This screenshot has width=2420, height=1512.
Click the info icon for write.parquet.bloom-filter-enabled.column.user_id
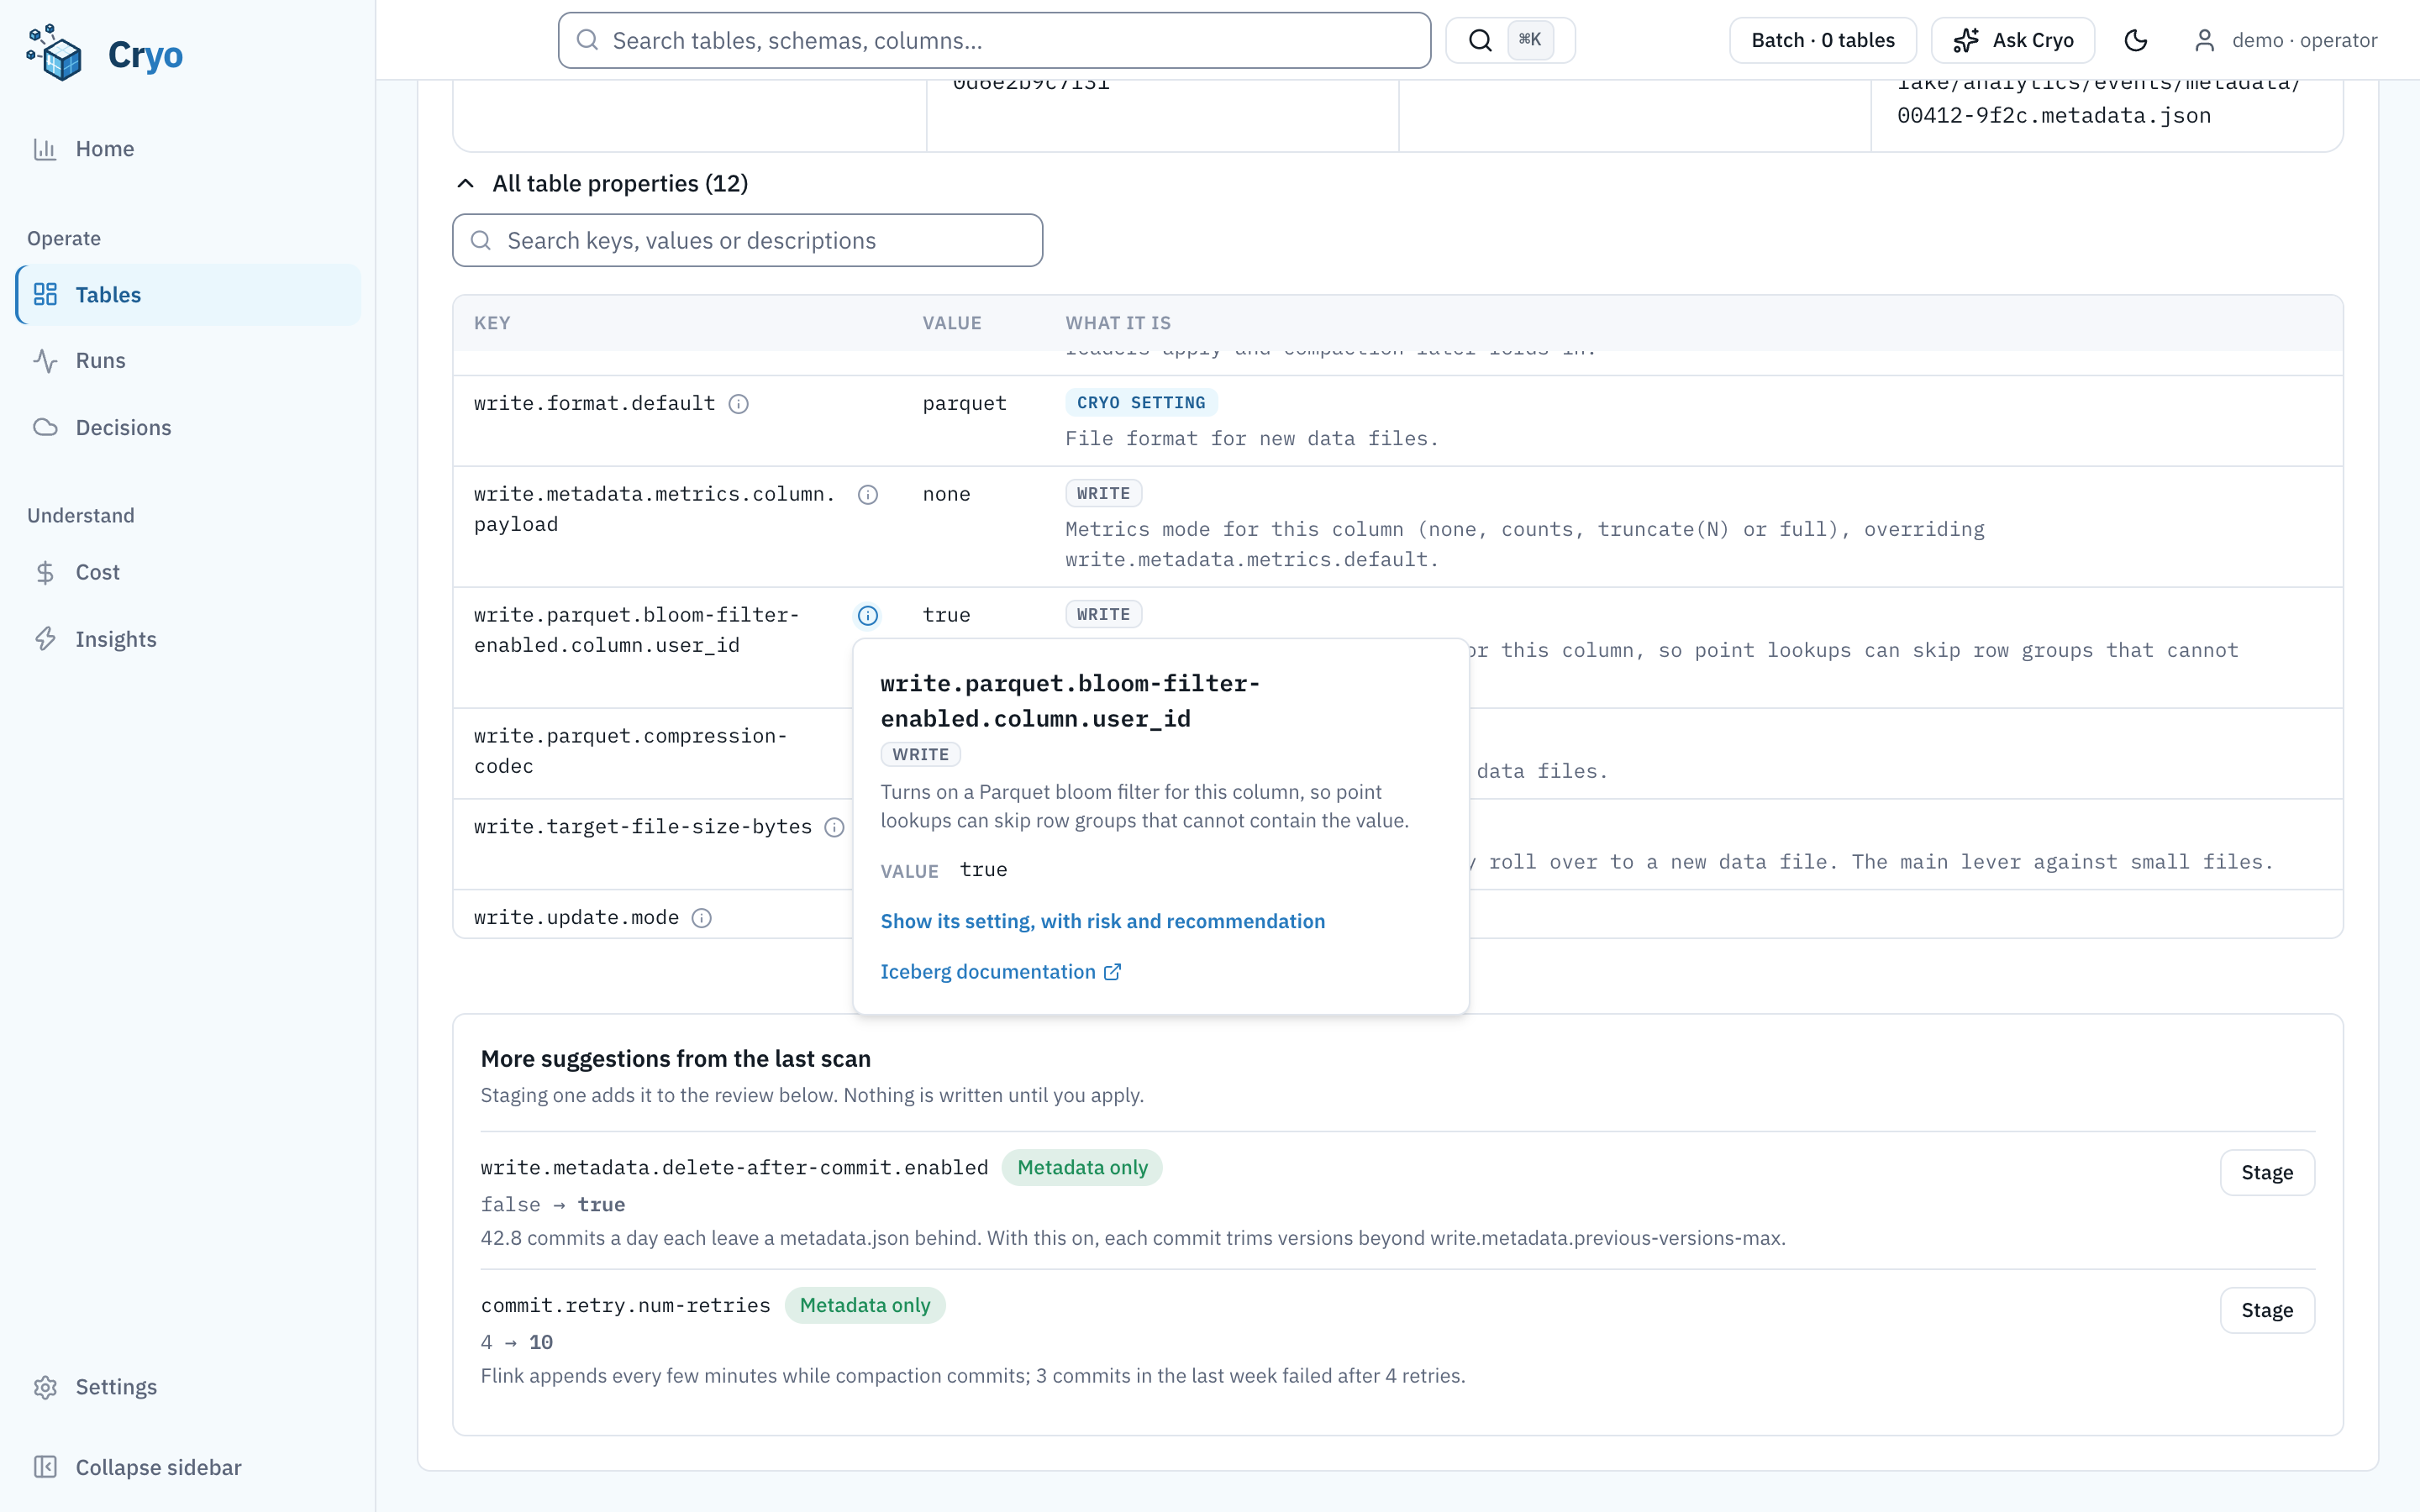click(868, 616)
